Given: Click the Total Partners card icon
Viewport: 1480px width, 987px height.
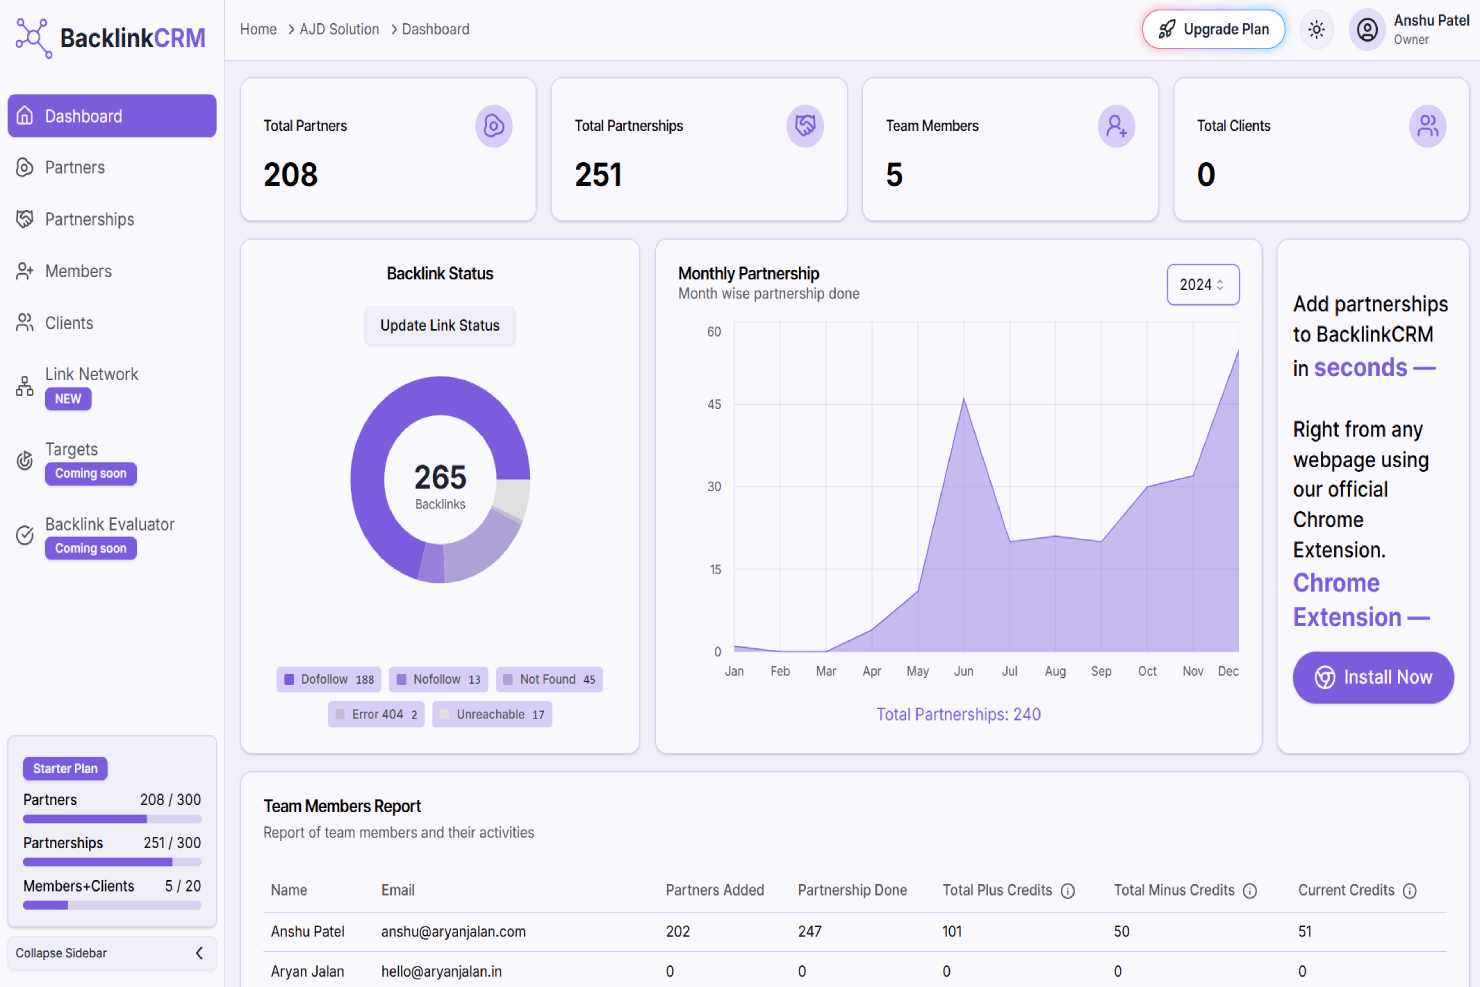Looking at the screenshot, I should point(493,126).
